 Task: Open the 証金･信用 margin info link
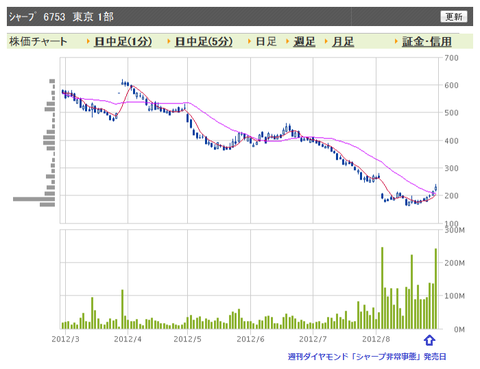(x=427, y=42)
